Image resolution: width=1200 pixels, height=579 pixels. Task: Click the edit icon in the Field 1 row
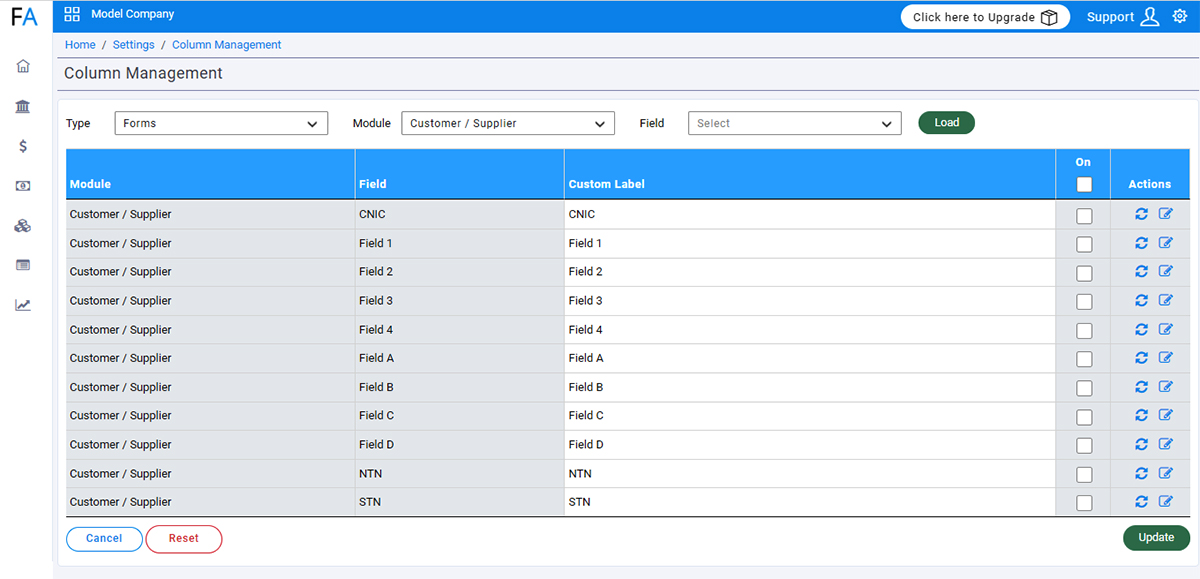[1165, 243]
